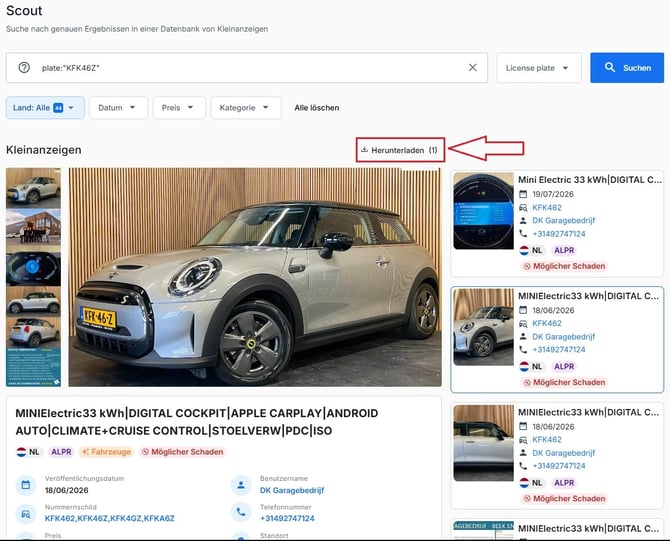670x541 pixels.
Task: Open the Datum filter dropdown
Action: pyautogui.click(x=118, y=108)
